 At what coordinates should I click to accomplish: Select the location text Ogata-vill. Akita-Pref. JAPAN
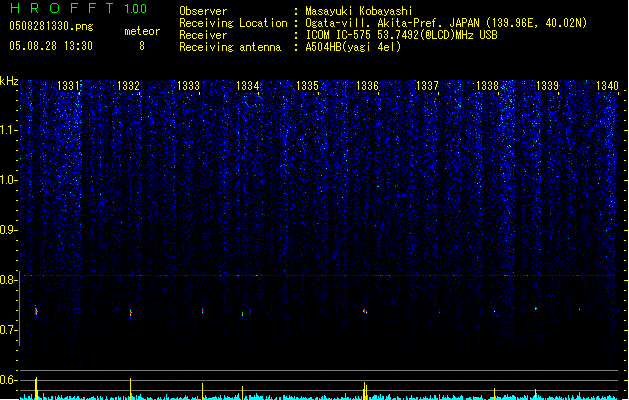click(392, 23)
